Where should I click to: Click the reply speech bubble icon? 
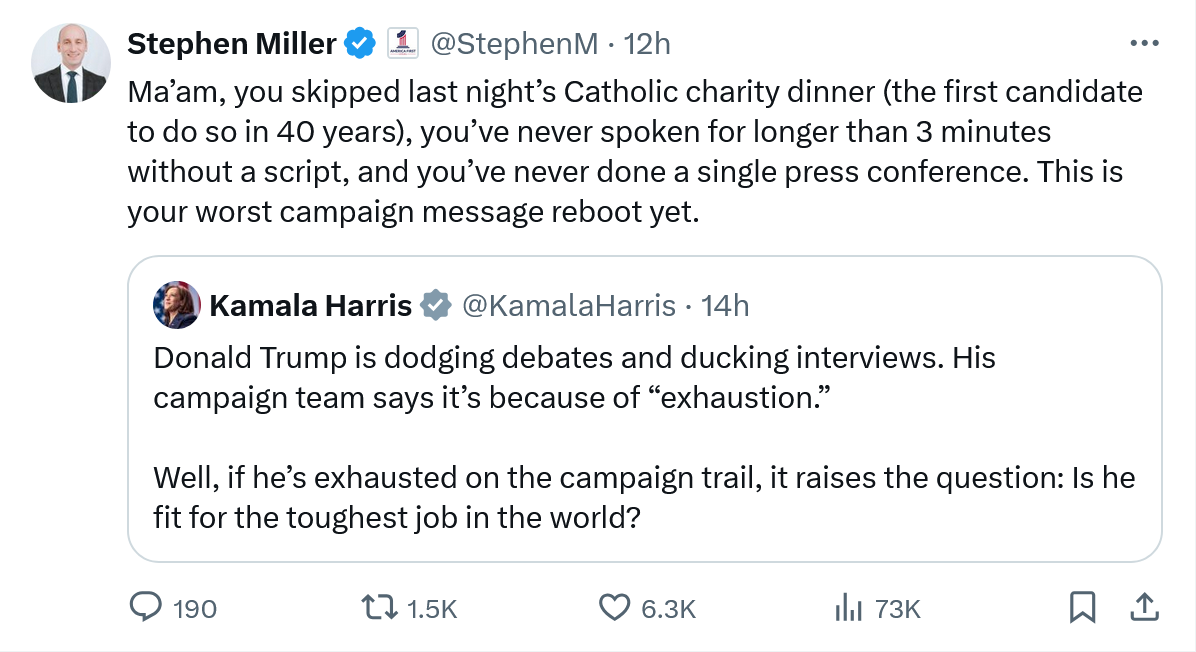(x=147, y=607)
